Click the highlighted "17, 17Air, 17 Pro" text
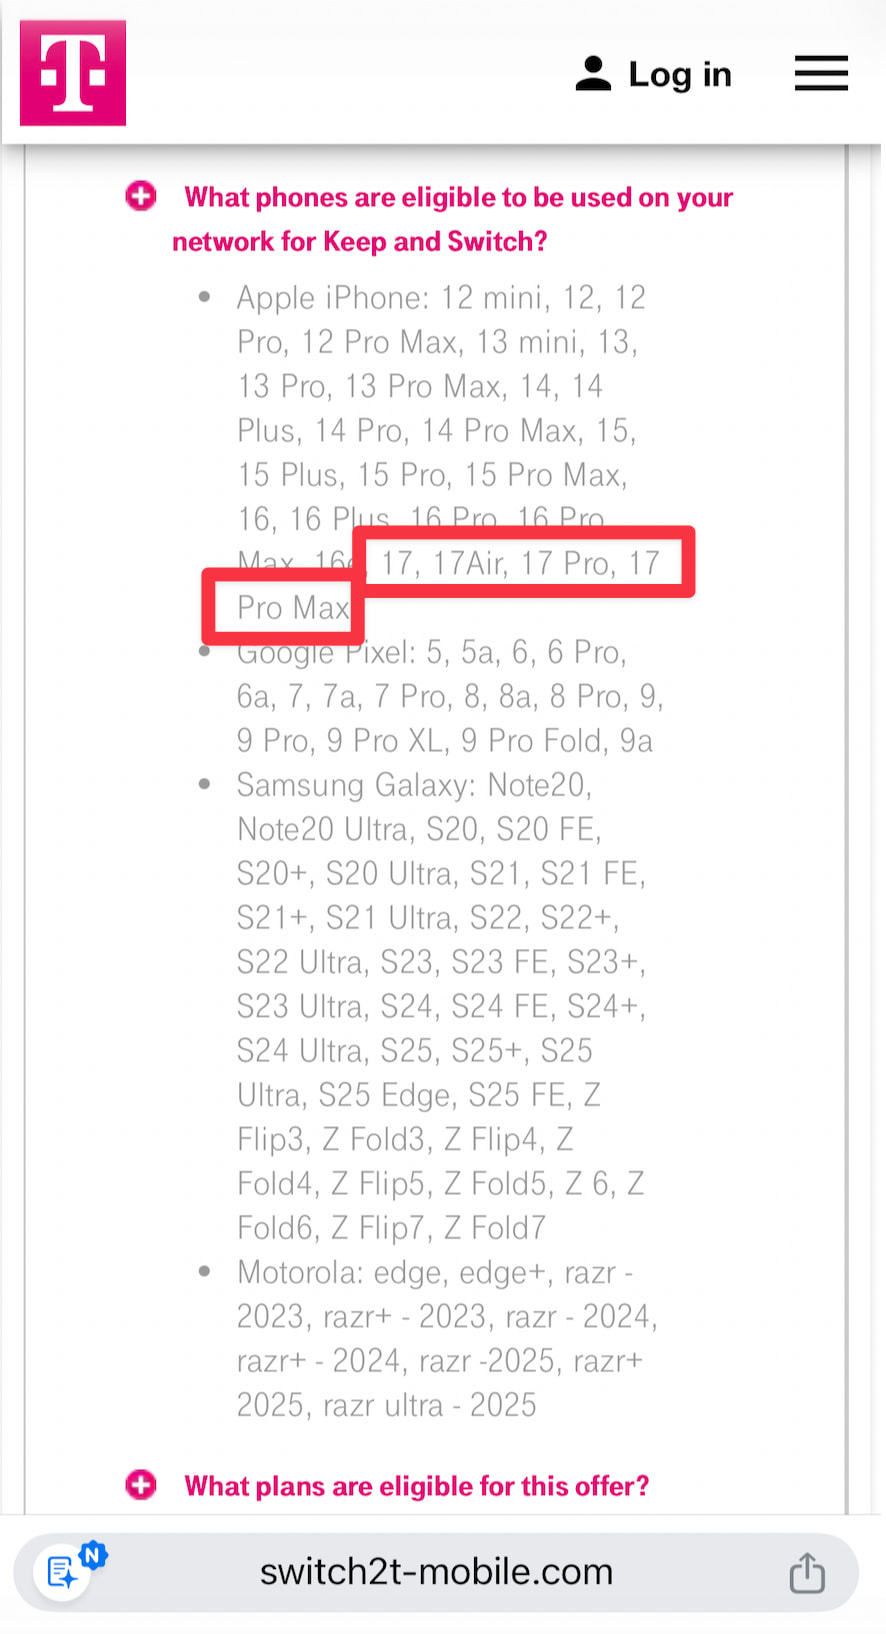Viewport: 886px width, 1634px height. [521, 563]
